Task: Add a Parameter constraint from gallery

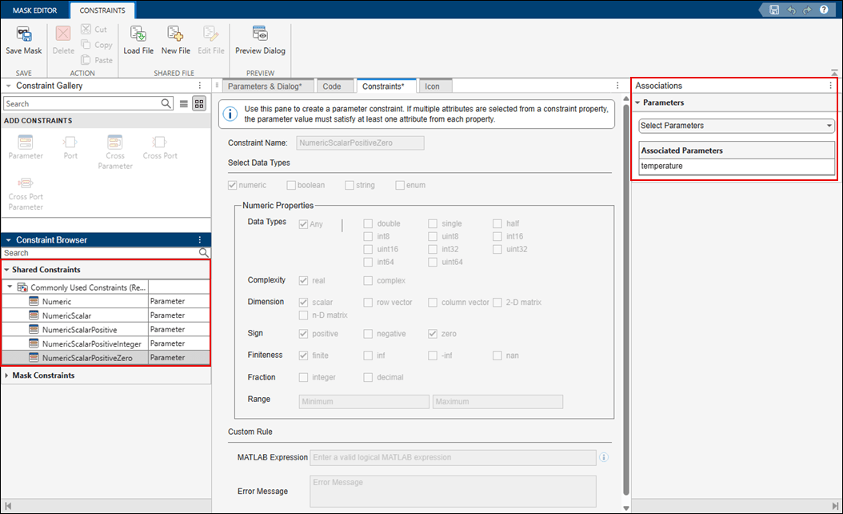Action: tap(25, 147)
